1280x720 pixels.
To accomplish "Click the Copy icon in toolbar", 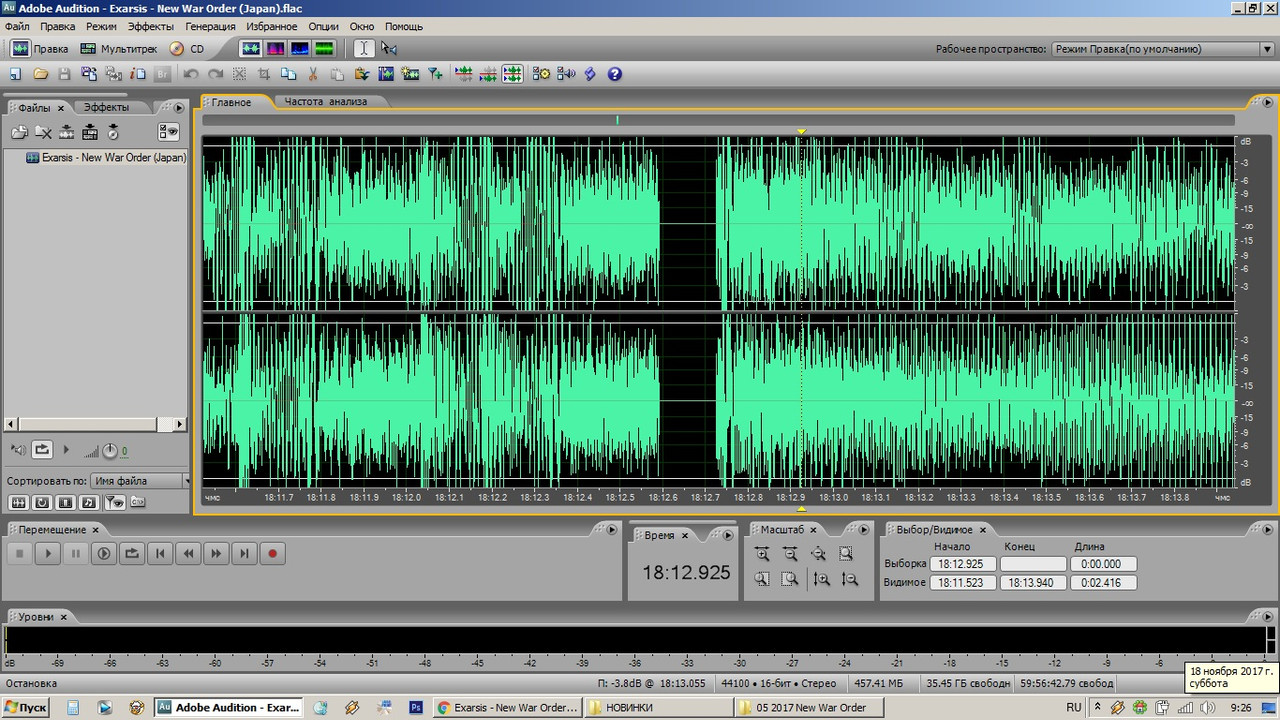I will tap(288, 74).
